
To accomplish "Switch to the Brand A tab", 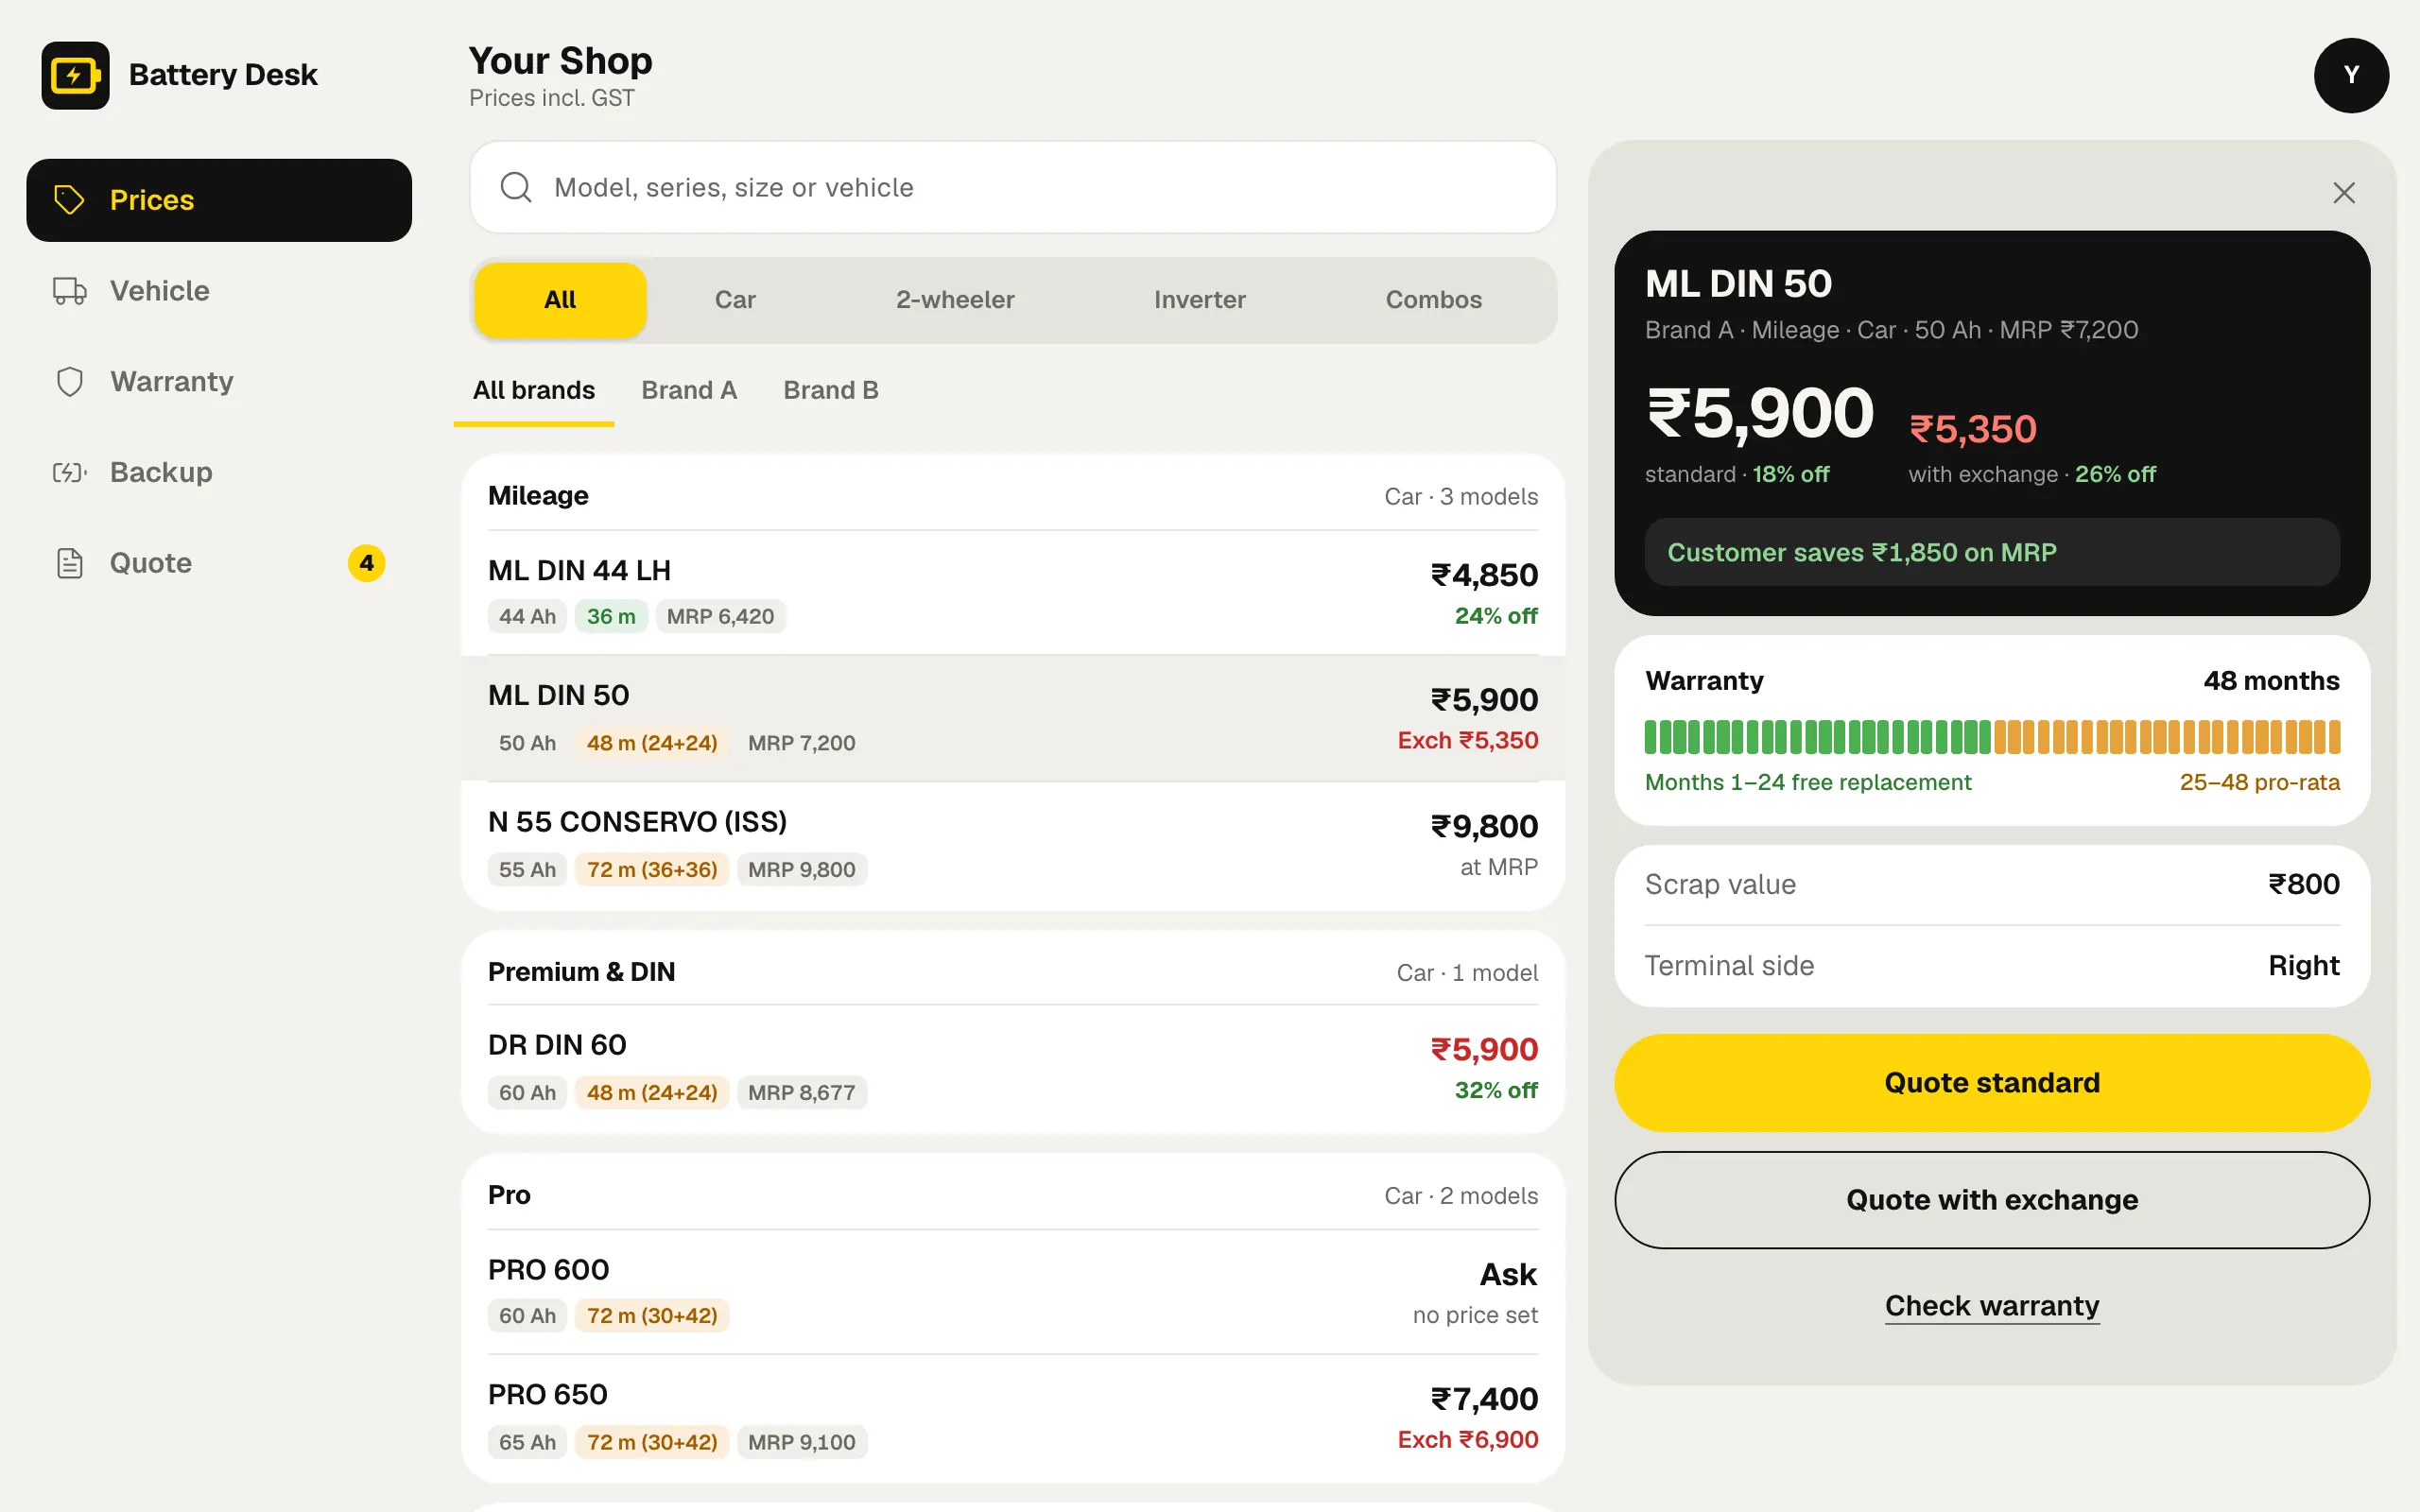I will (689, 390).
